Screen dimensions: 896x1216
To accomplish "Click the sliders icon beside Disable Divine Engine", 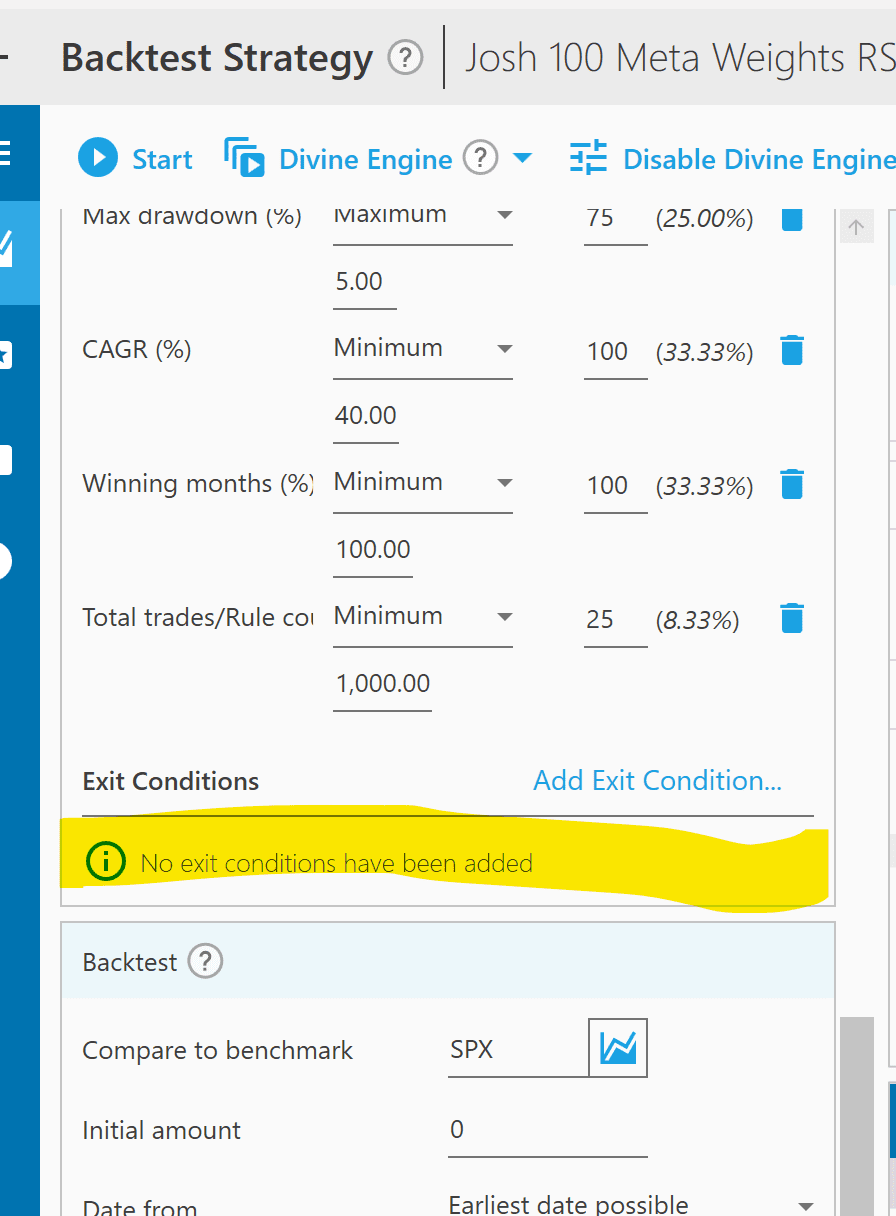I will pyautogui.click(x=588, y=158).
